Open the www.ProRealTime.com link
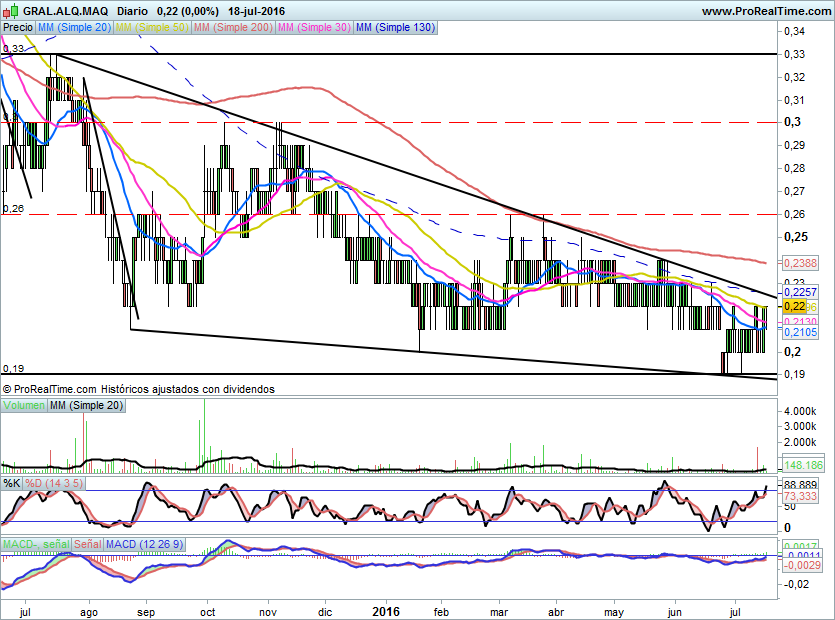This screenshot has height=620, width=835. pos(765,10)
